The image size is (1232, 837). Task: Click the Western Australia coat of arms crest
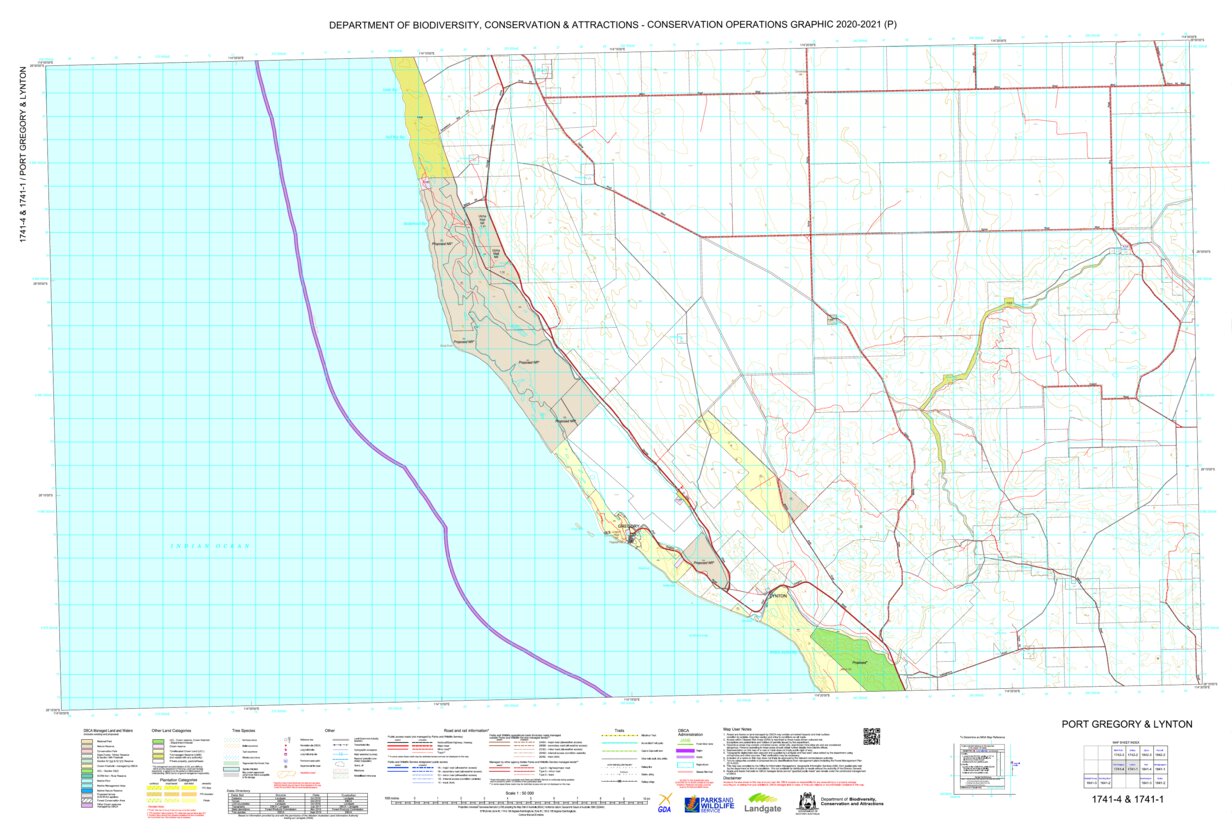point(805,804)
